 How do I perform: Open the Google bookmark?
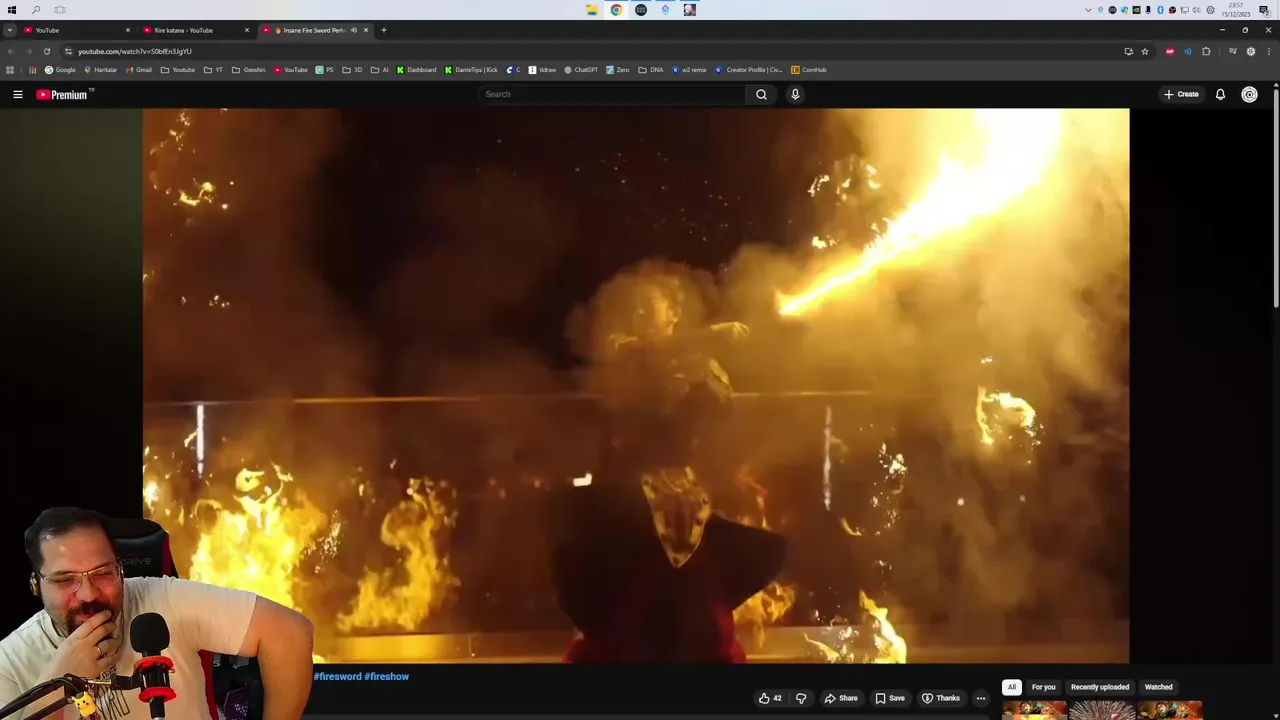coord(60,70)
